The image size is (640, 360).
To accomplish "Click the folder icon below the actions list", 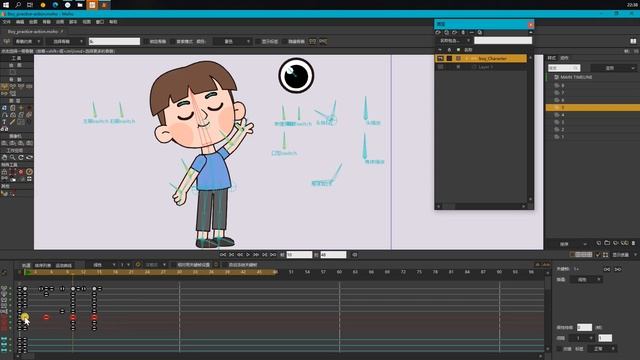I will pyautogui.click(x=607, y=243).
